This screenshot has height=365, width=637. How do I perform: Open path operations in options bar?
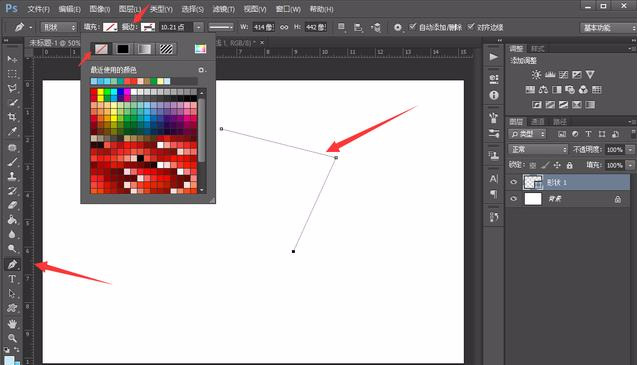[x=342, y=27]
